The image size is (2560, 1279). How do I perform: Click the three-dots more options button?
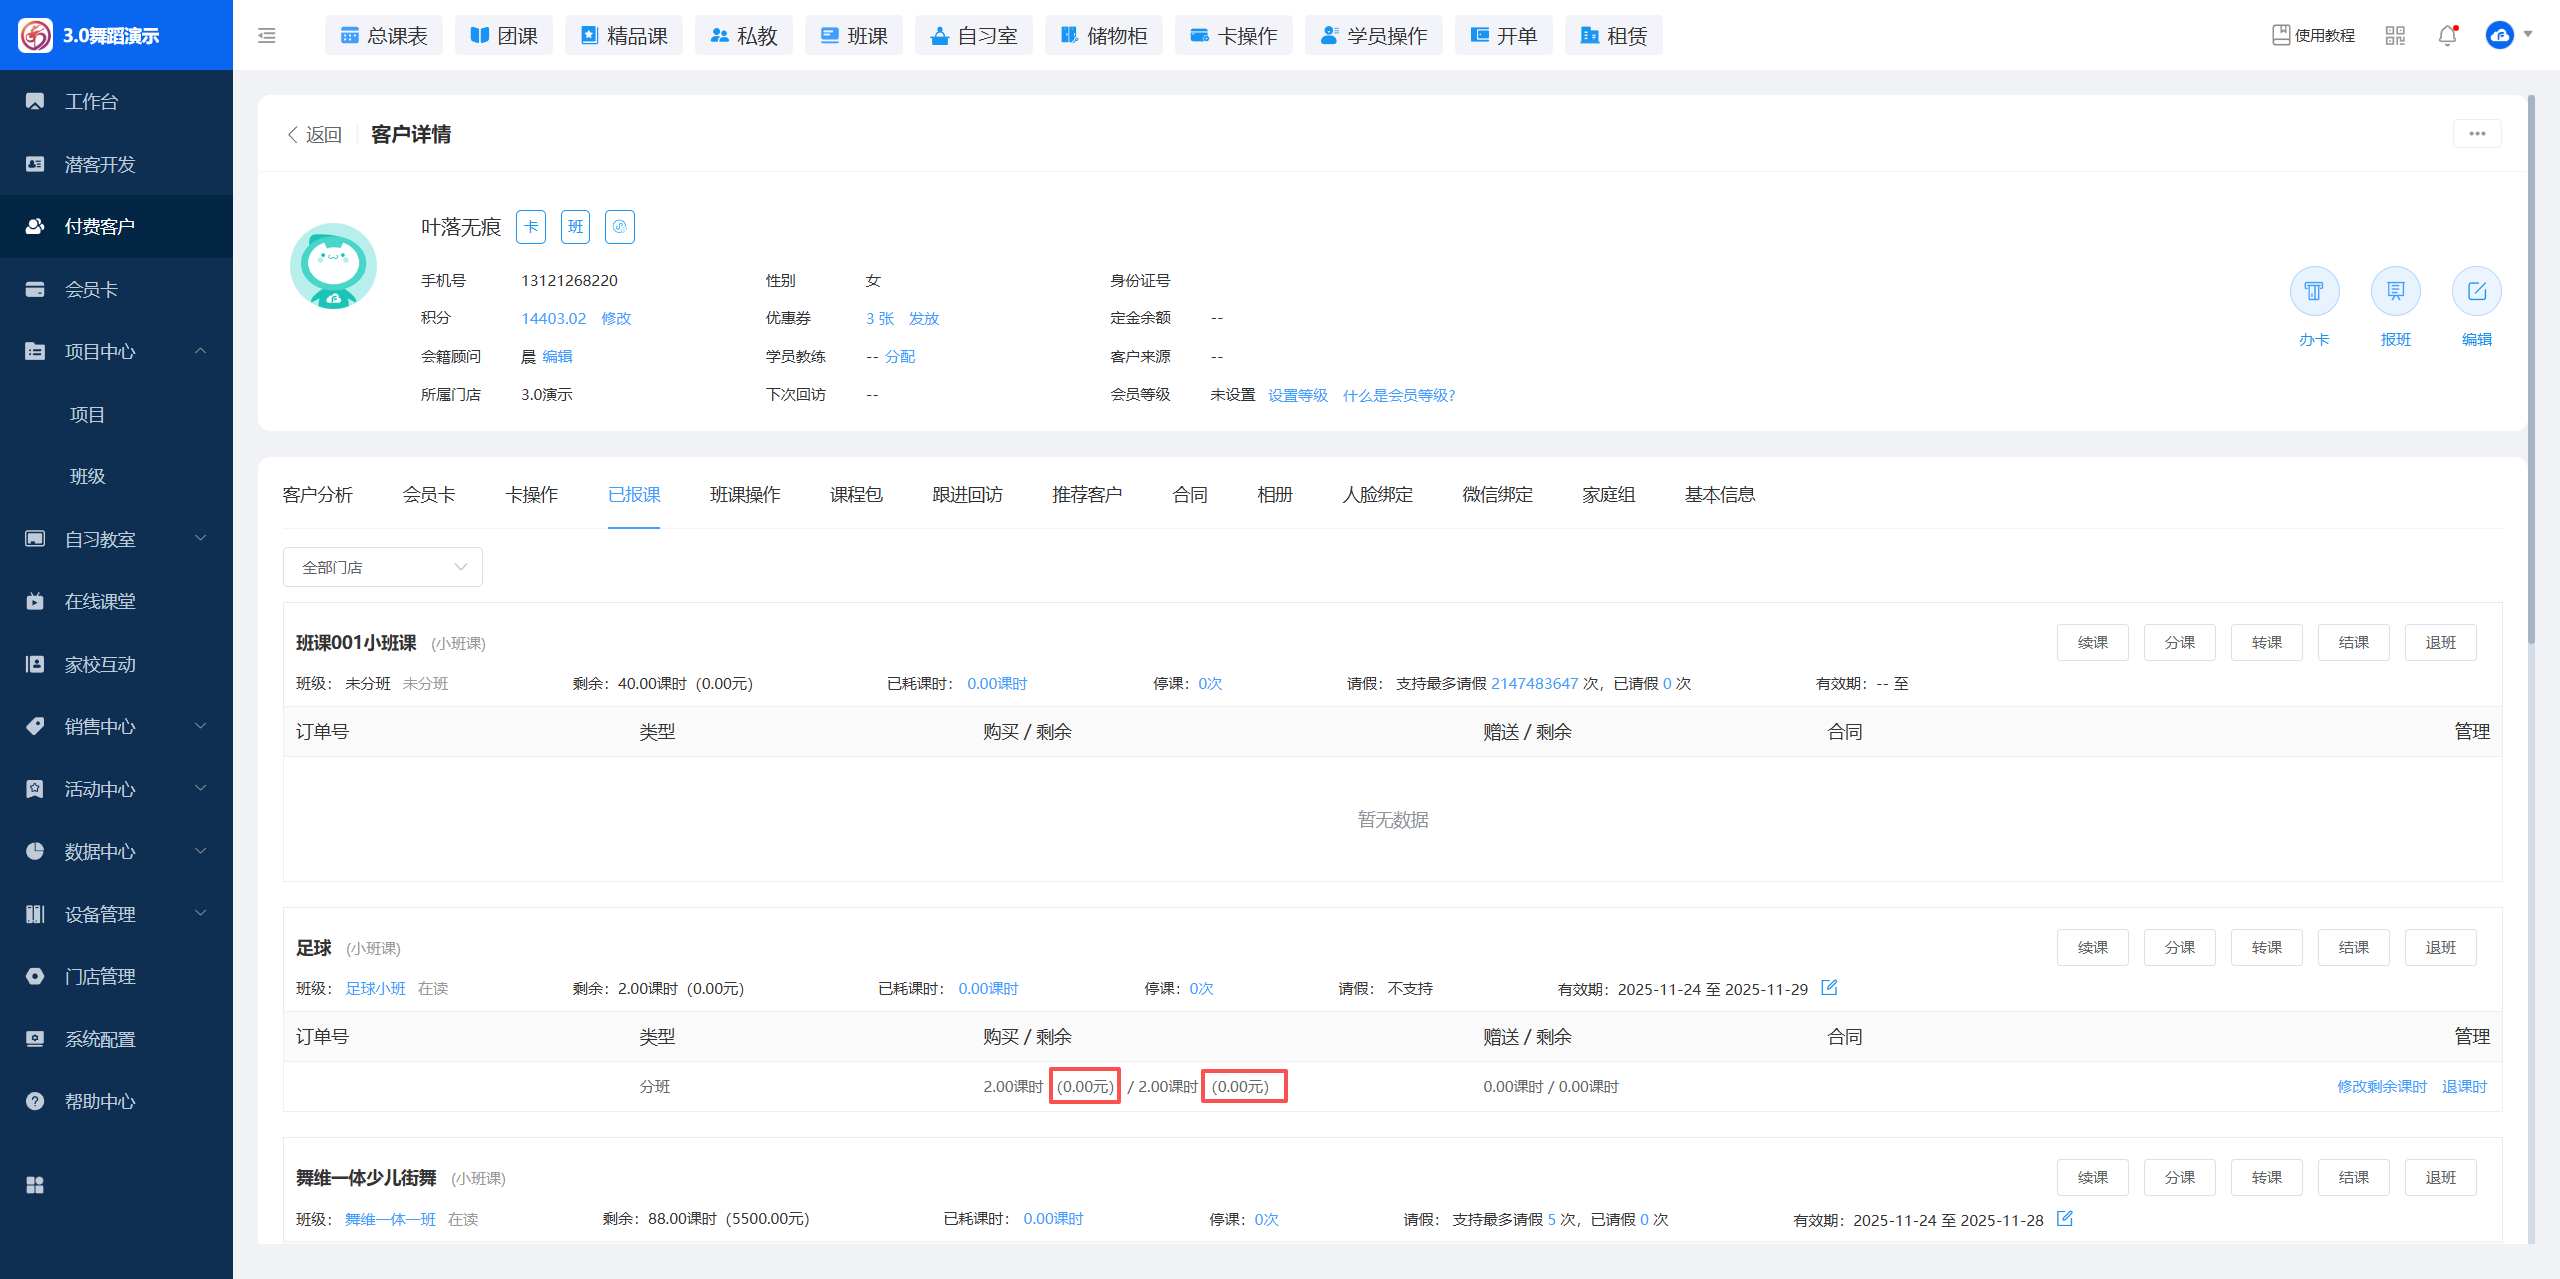[2476, 134]
